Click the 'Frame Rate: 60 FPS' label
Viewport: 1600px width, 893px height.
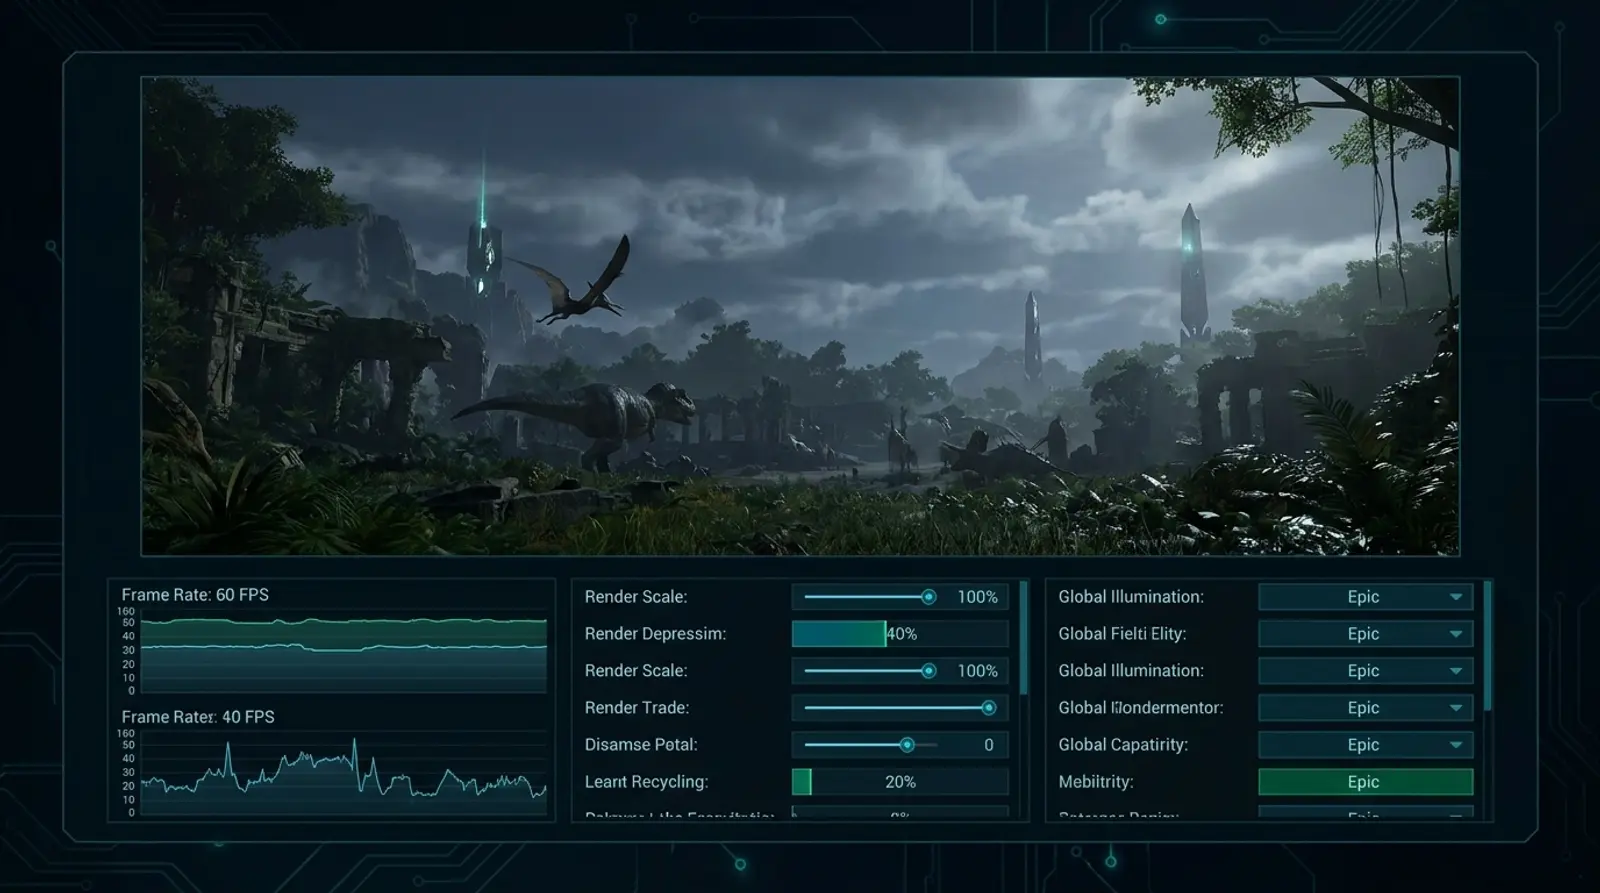[195, 595]
